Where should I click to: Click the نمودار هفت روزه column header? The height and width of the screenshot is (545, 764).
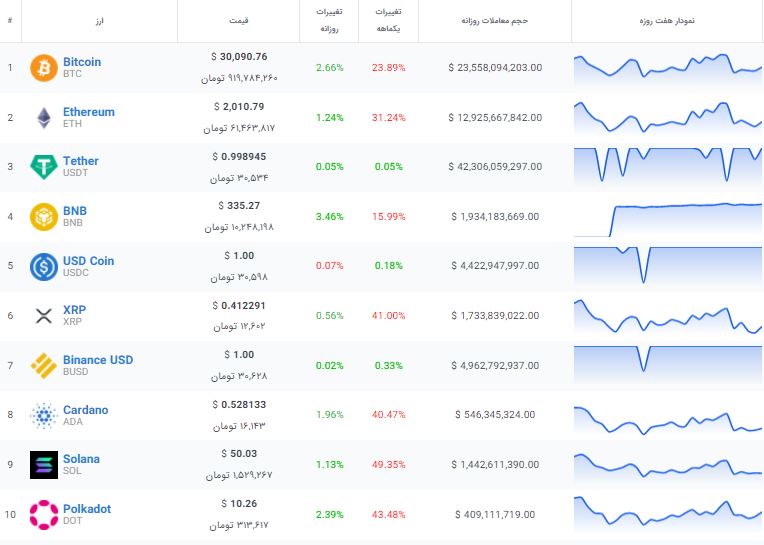pos(667,20)
